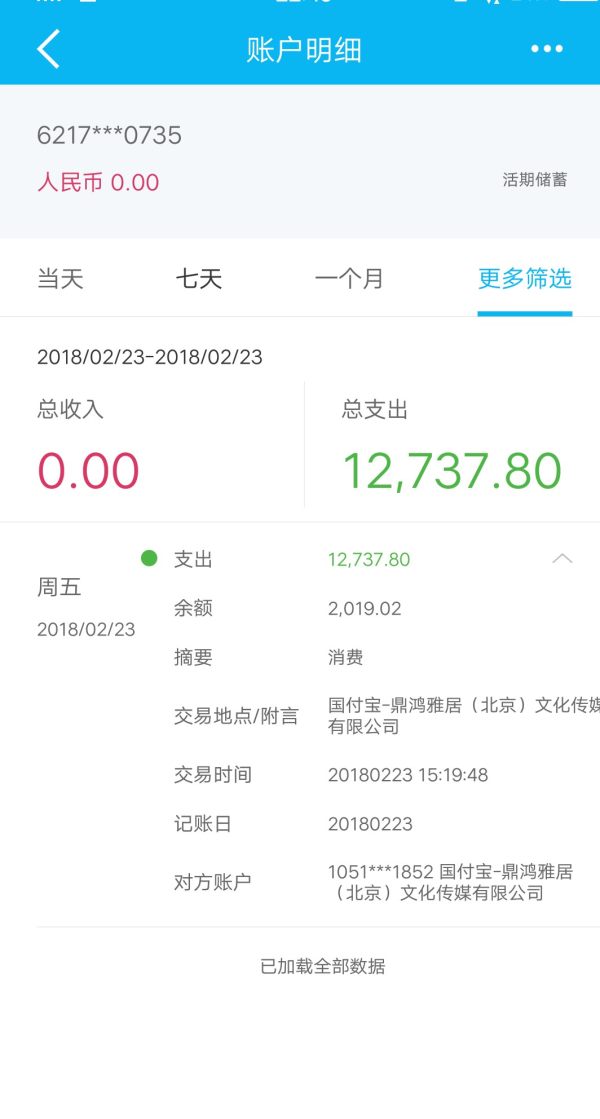Image resolution: width=600 pixels, height=1119 pixels.
Task: Open the 更多筛选 filter tab
Action: click(x=524, y=278)
